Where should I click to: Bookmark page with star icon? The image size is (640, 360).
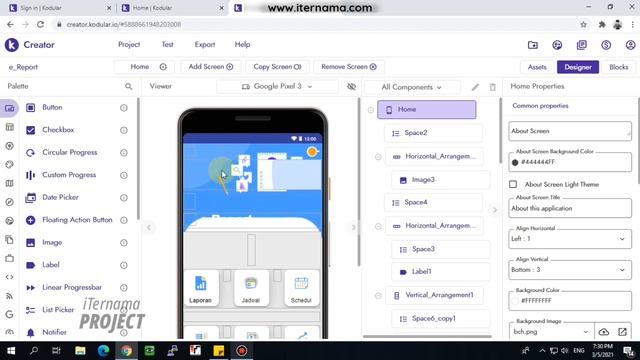coord(584,24)
